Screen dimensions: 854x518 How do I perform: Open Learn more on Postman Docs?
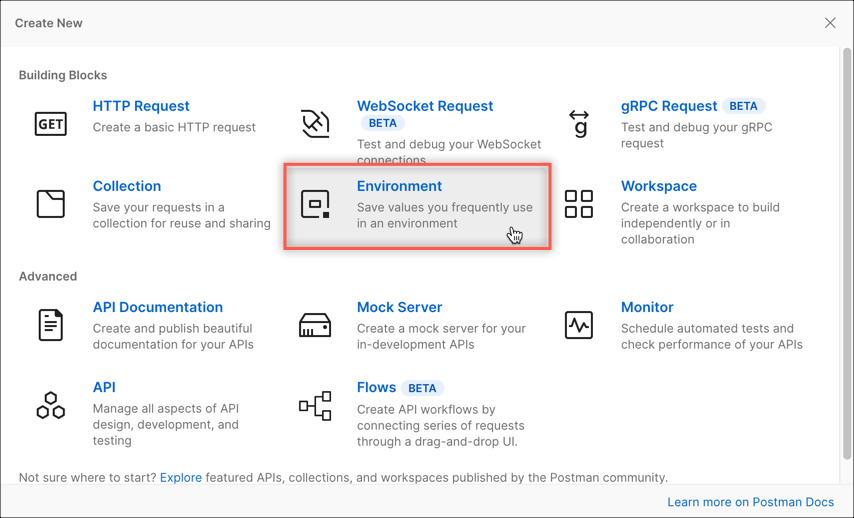pyautogui.click(x=750, y=502)
